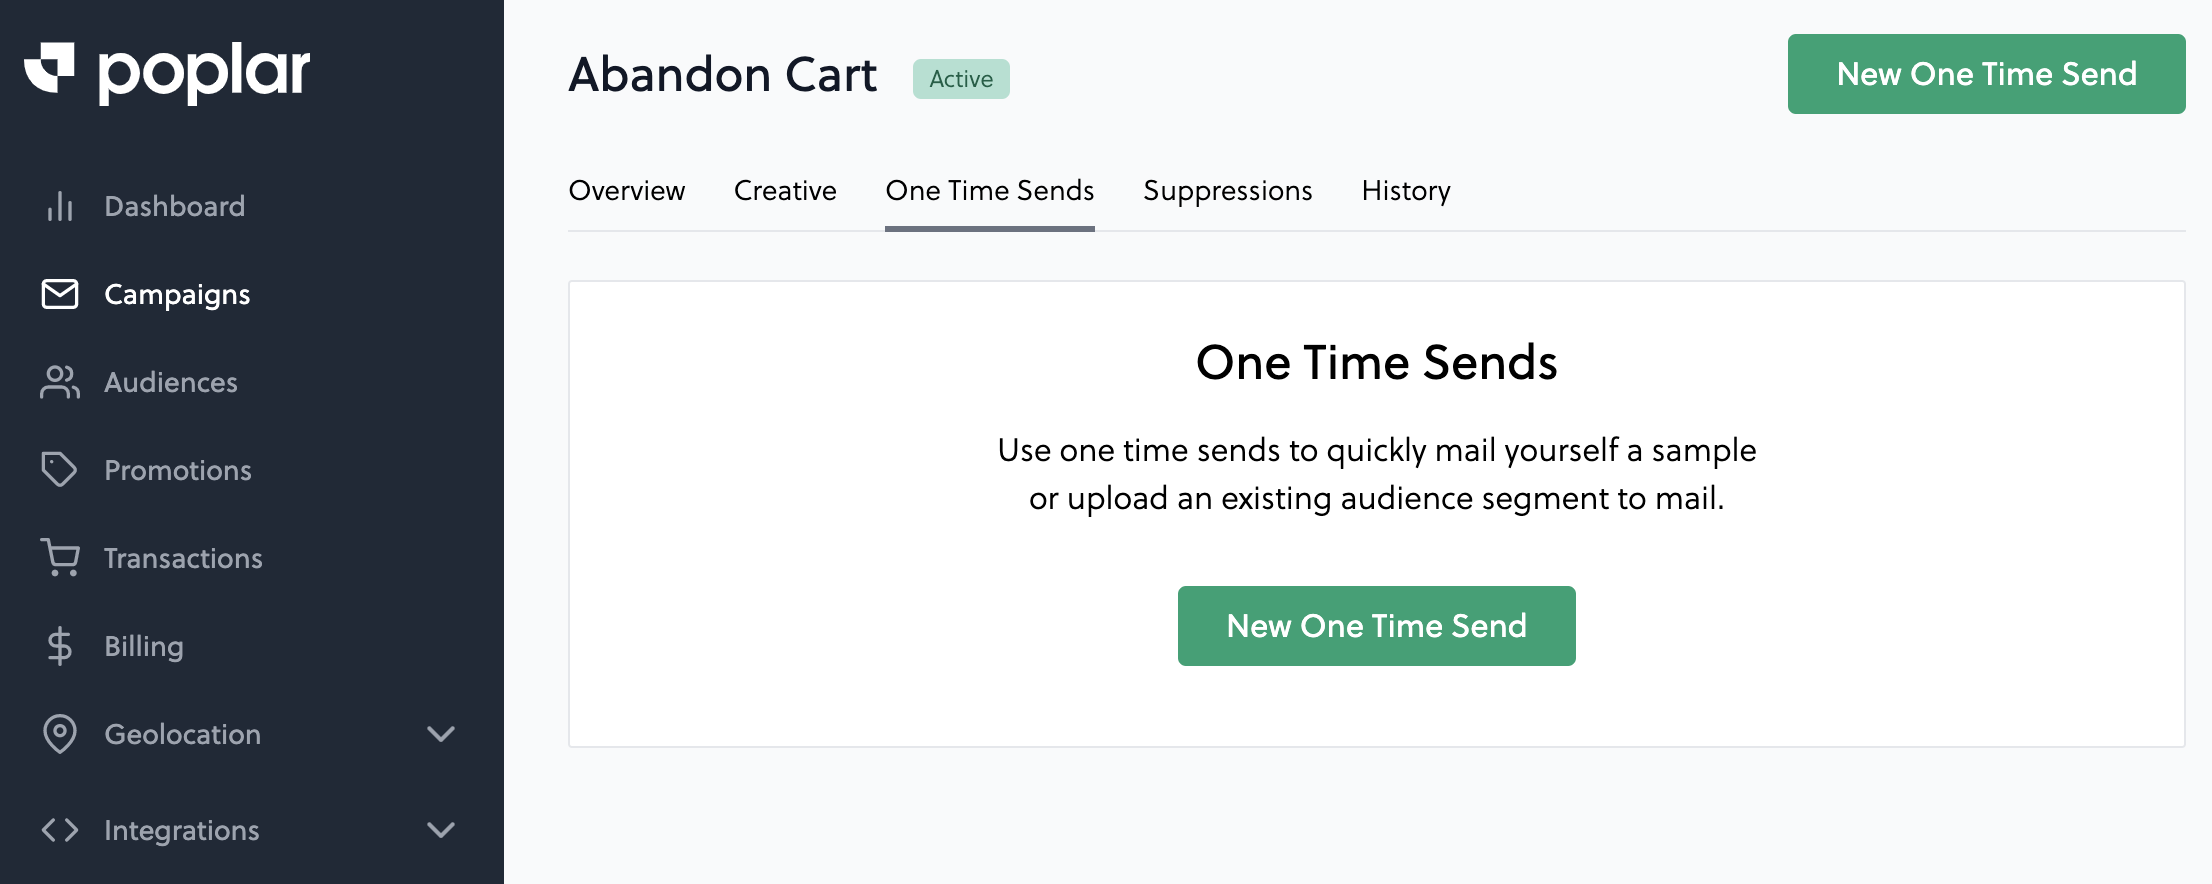
Task: Click the Billing dollar sign icon
Action: coord(60,646)
